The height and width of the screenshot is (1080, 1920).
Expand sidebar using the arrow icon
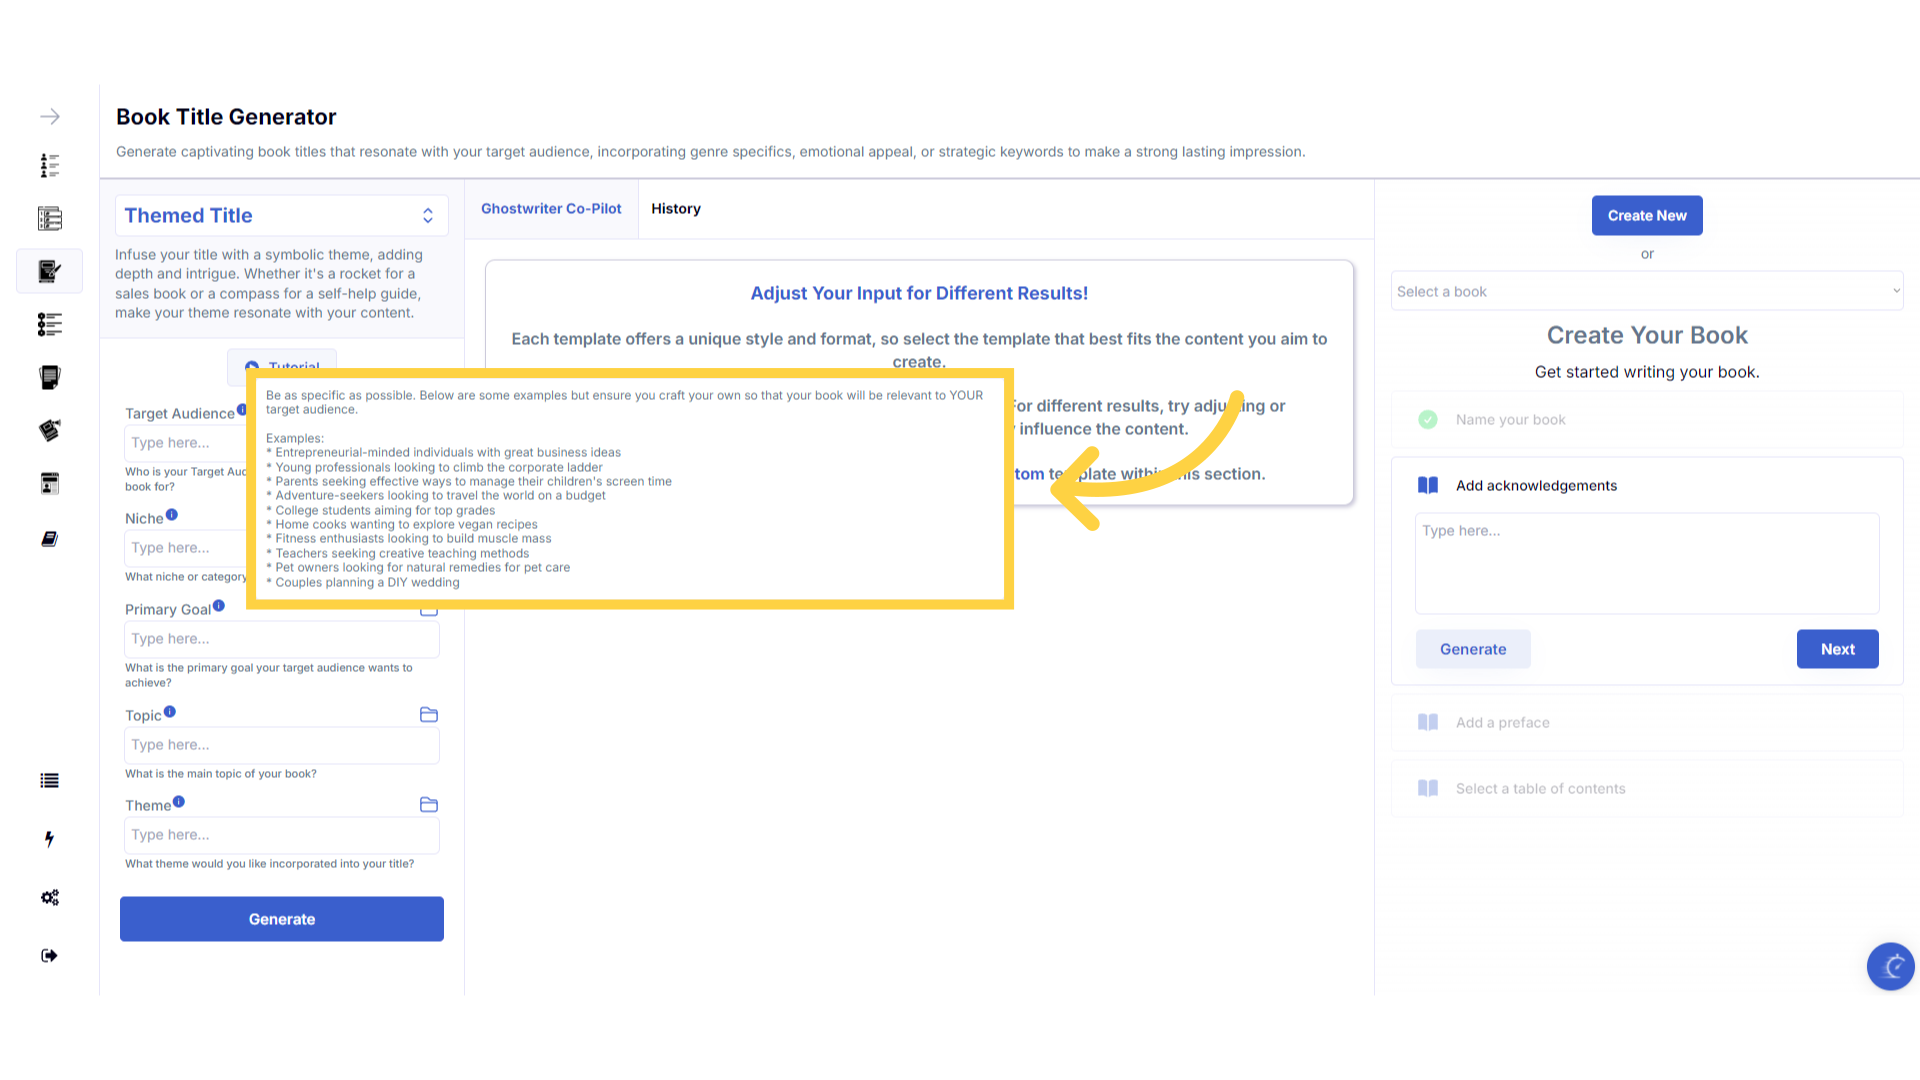(x=50, y=117)
